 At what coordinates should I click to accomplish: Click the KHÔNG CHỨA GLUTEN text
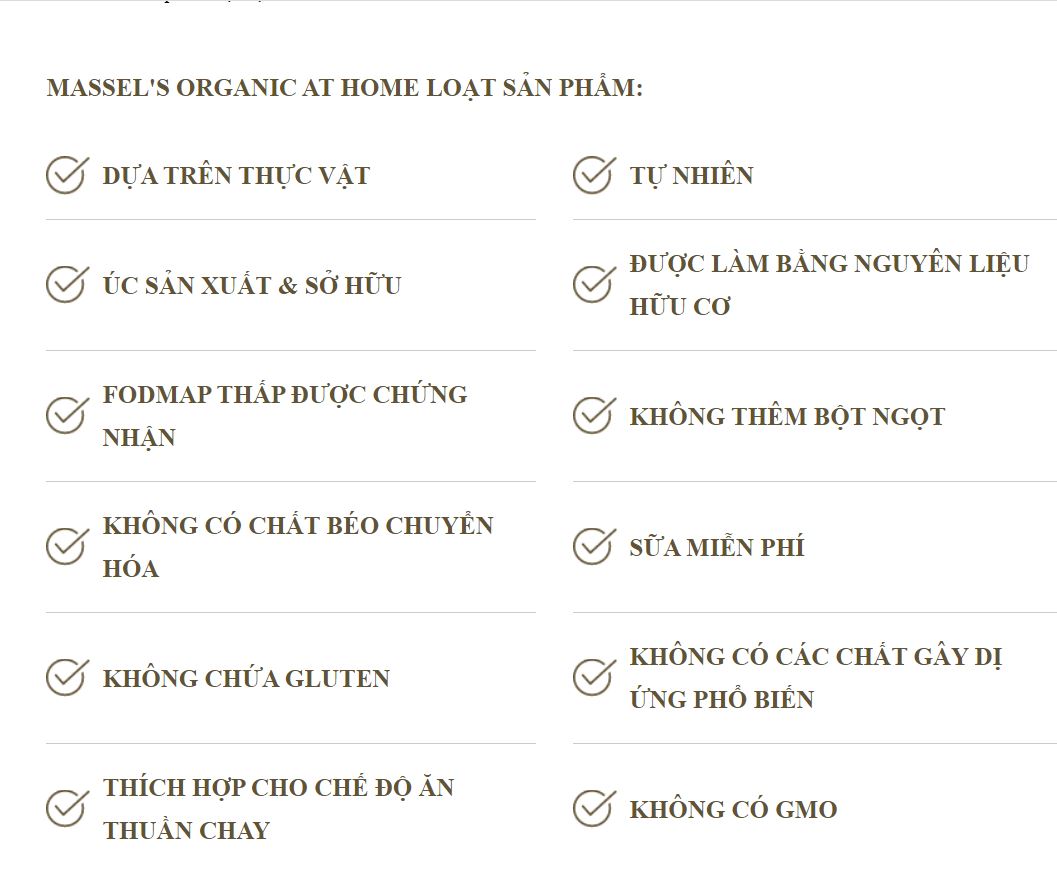246,679
